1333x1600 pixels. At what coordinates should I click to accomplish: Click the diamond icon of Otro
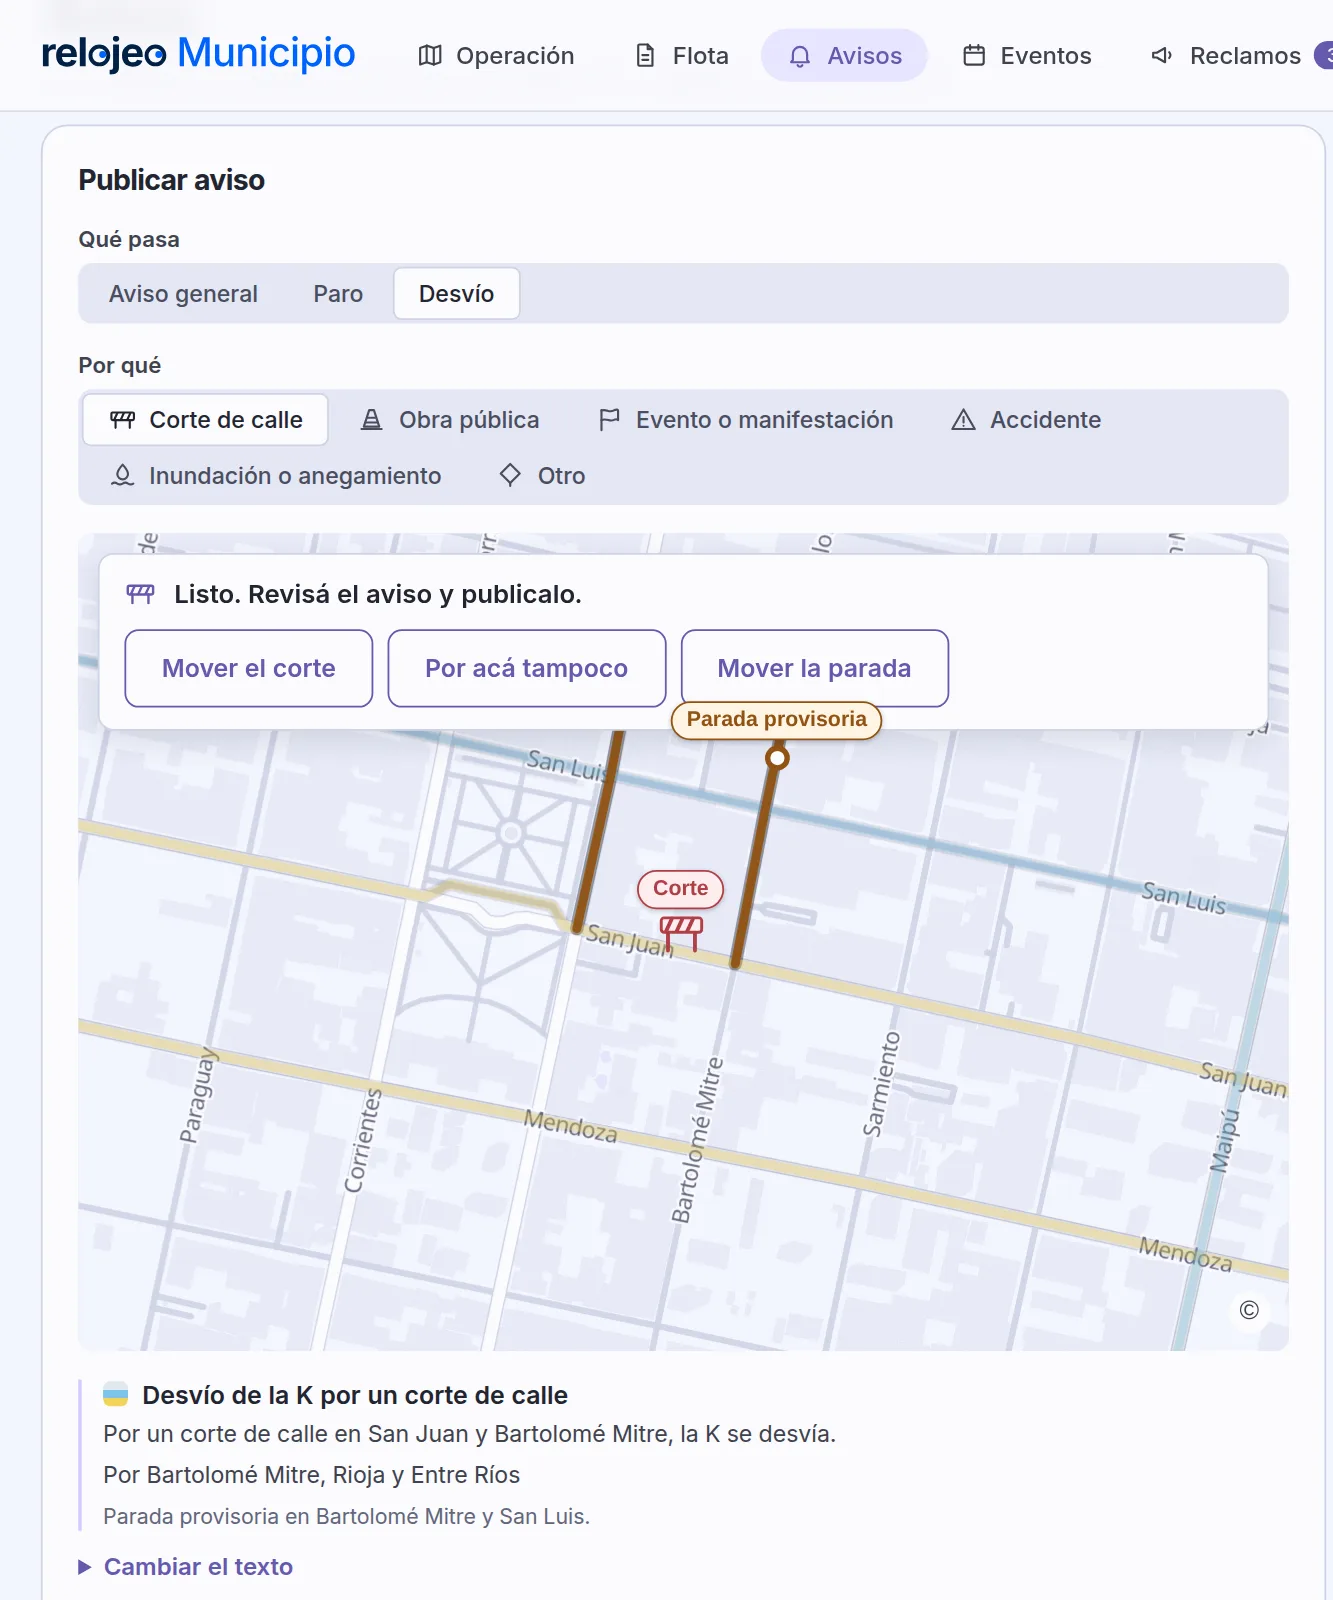[510, 475]
